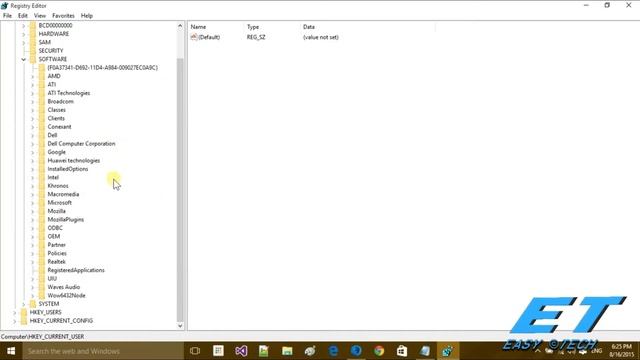640x360 pixels.
Task: Select the Waves Audio key
Action: click(x=64, y=287)
